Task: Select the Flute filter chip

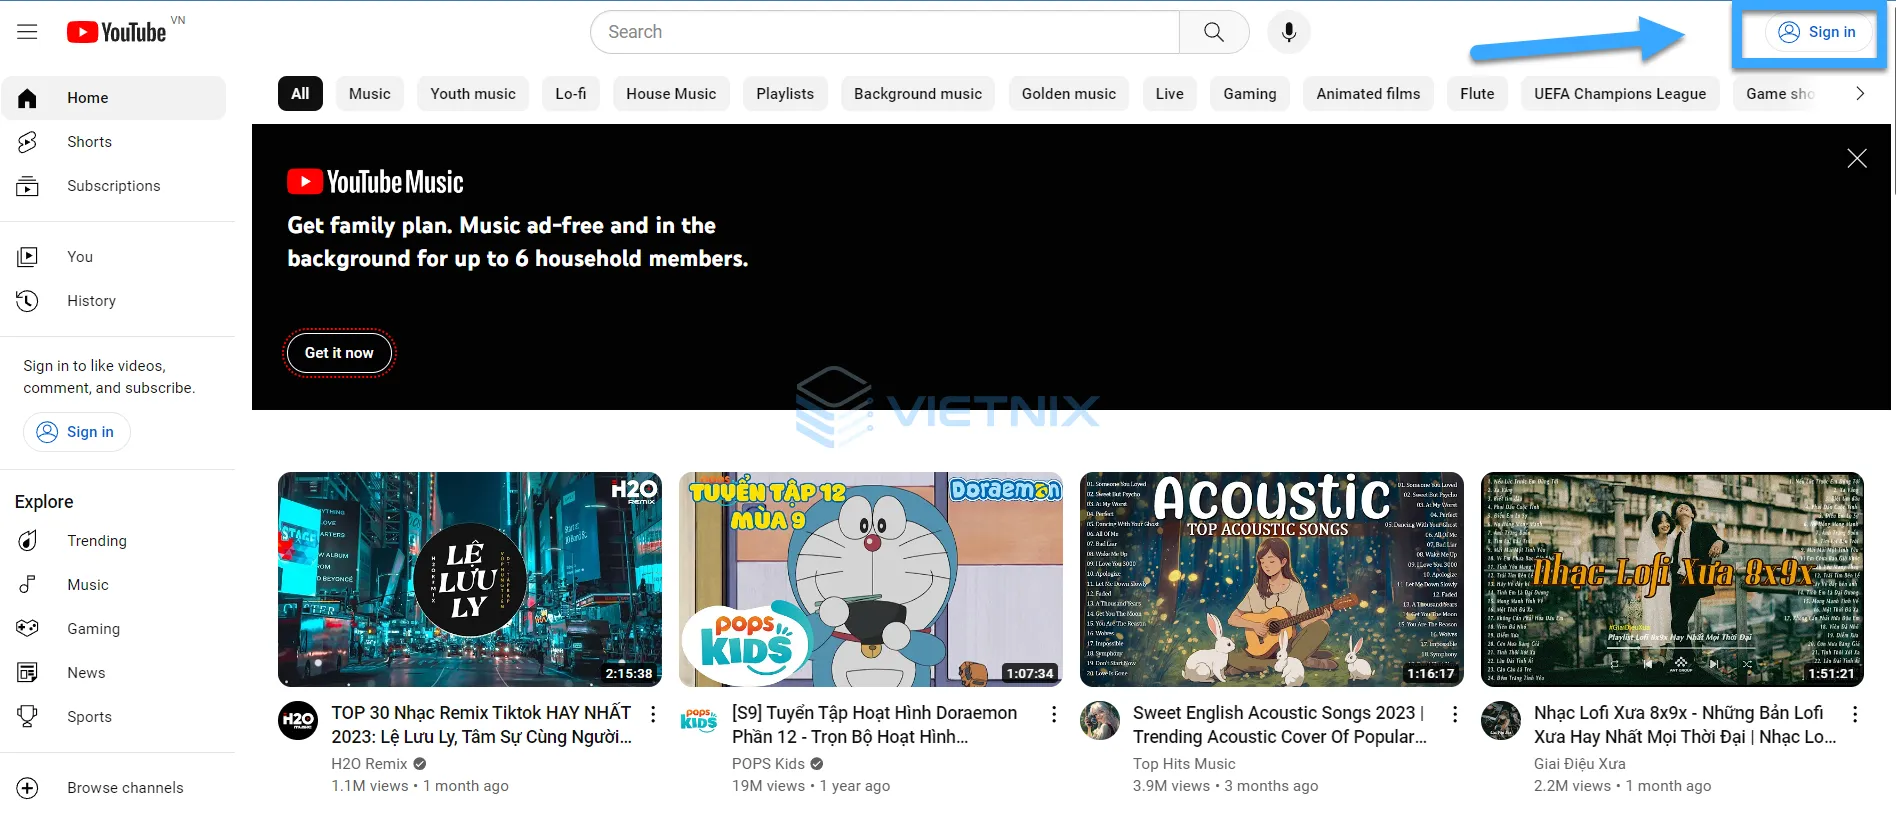Action: click(1477, 93)
